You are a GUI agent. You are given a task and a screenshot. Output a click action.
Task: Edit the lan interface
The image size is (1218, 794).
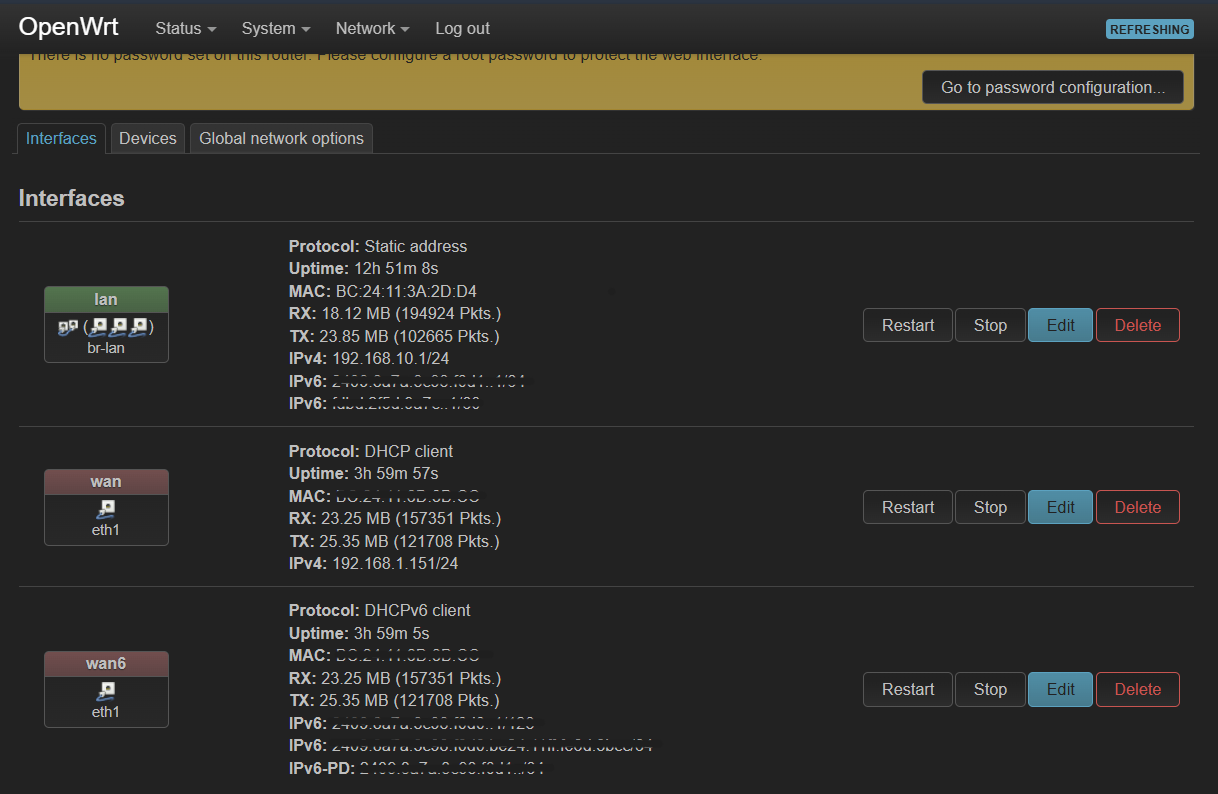[x=1060, y=325]
